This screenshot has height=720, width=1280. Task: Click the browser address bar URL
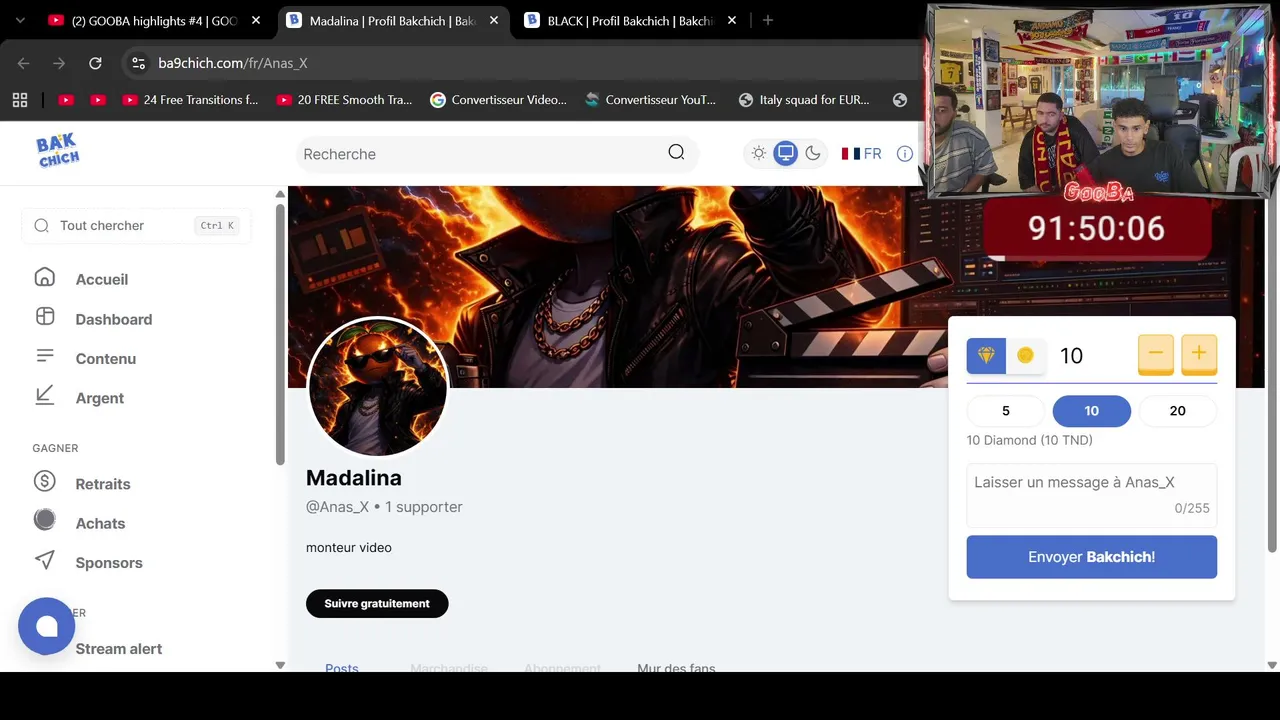(x=233, y=63)
